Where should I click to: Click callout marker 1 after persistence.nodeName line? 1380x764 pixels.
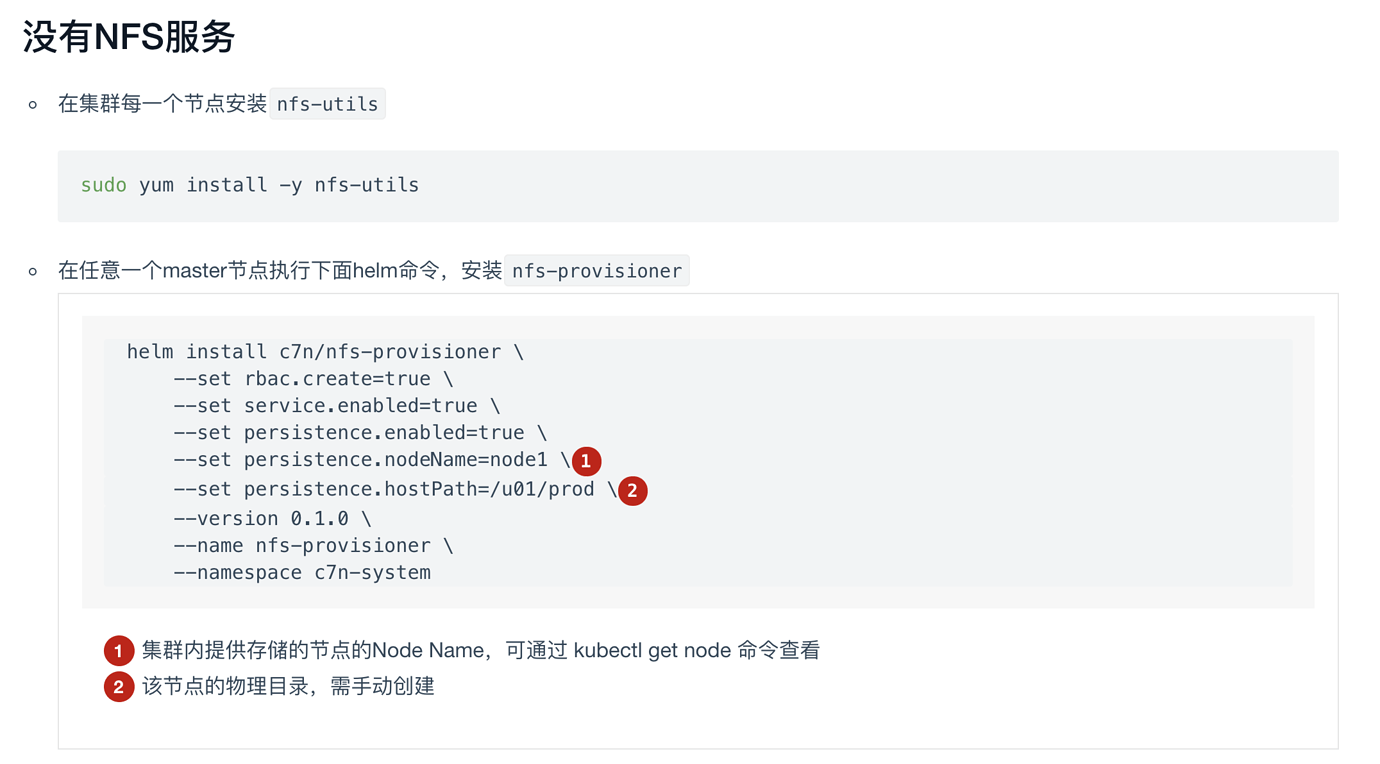(x=586, y=461)
